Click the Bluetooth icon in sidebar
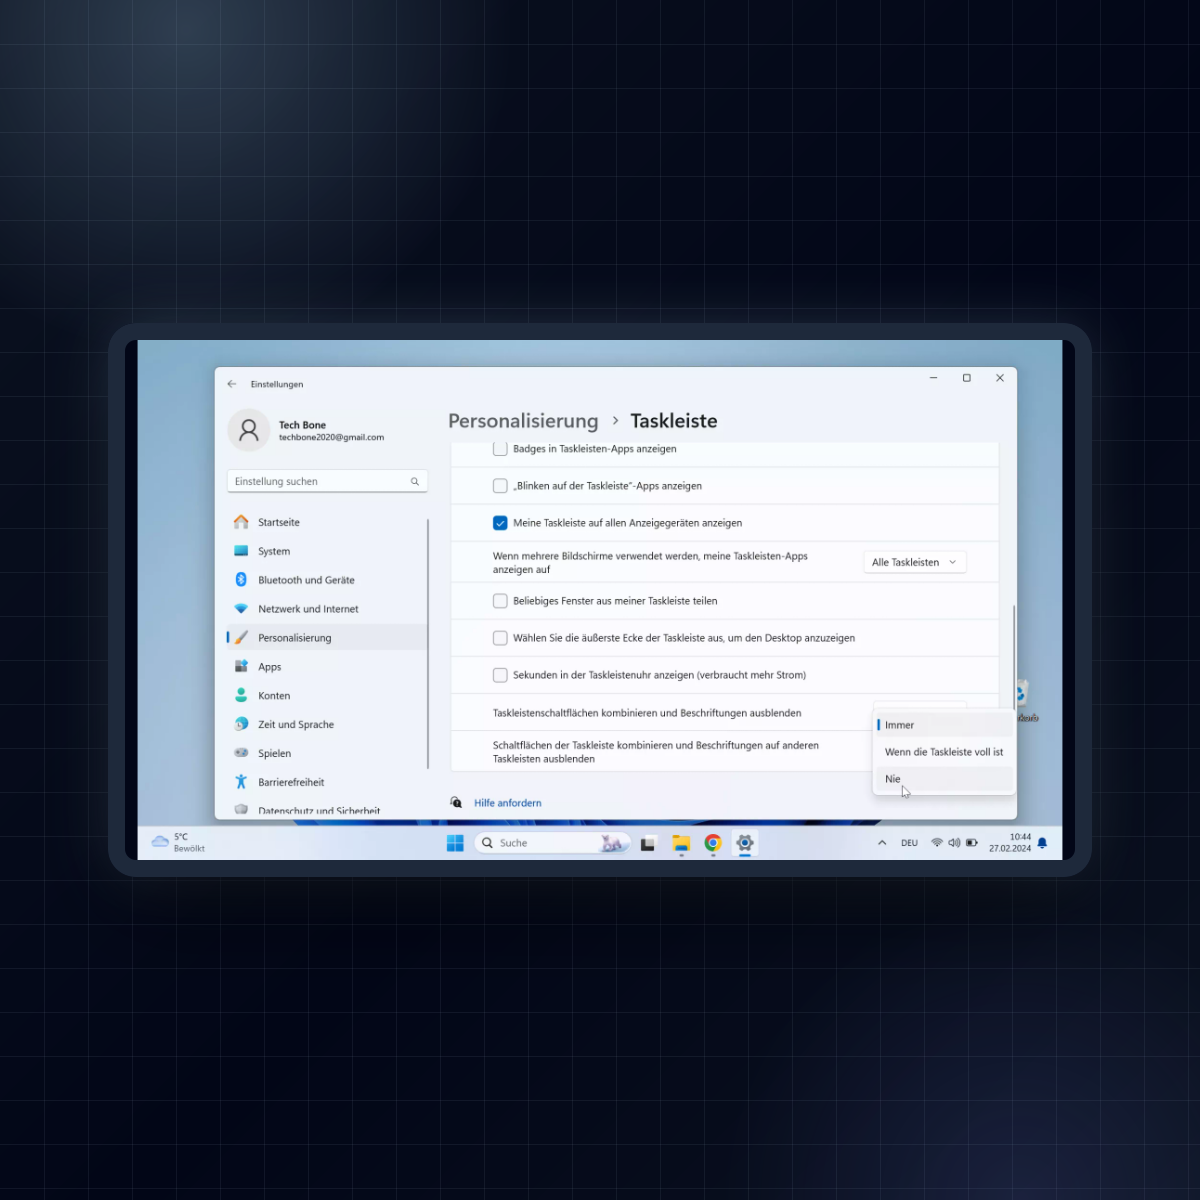The height and width of the screenshot is (1200, 1200). [241, 580]
